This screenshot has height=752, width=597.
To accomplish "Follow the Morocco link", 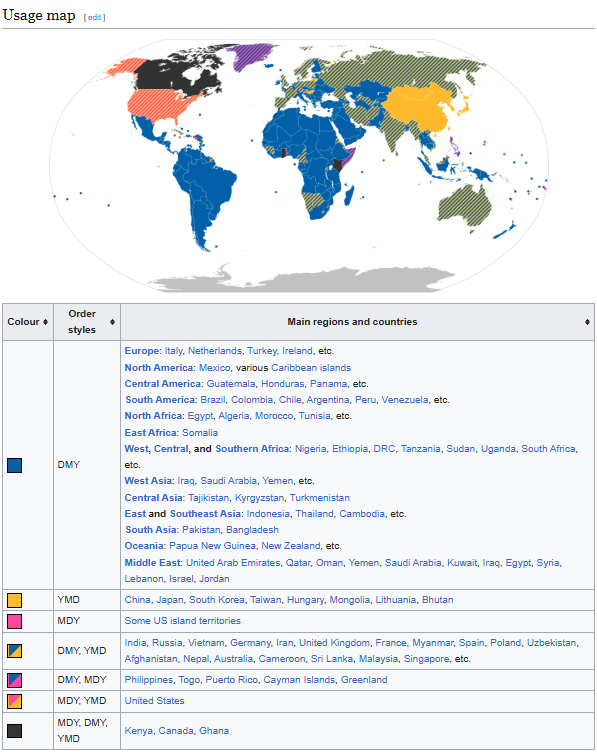I will 274,415.
